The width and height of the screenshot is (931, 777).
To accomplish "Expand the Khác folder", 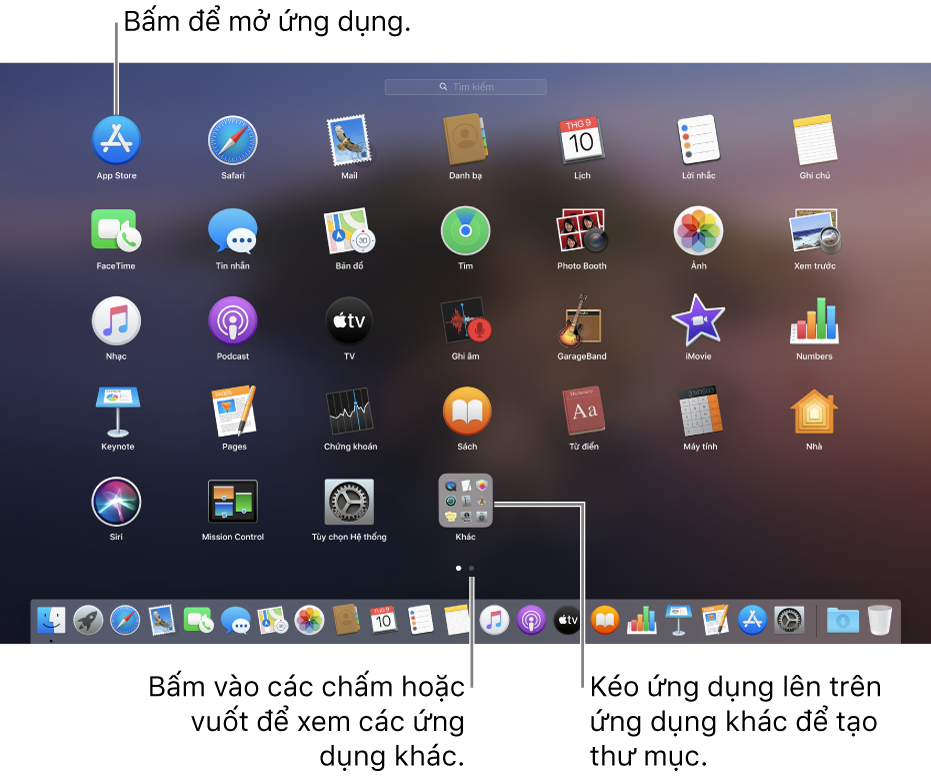I will click(x=466, y=500).
